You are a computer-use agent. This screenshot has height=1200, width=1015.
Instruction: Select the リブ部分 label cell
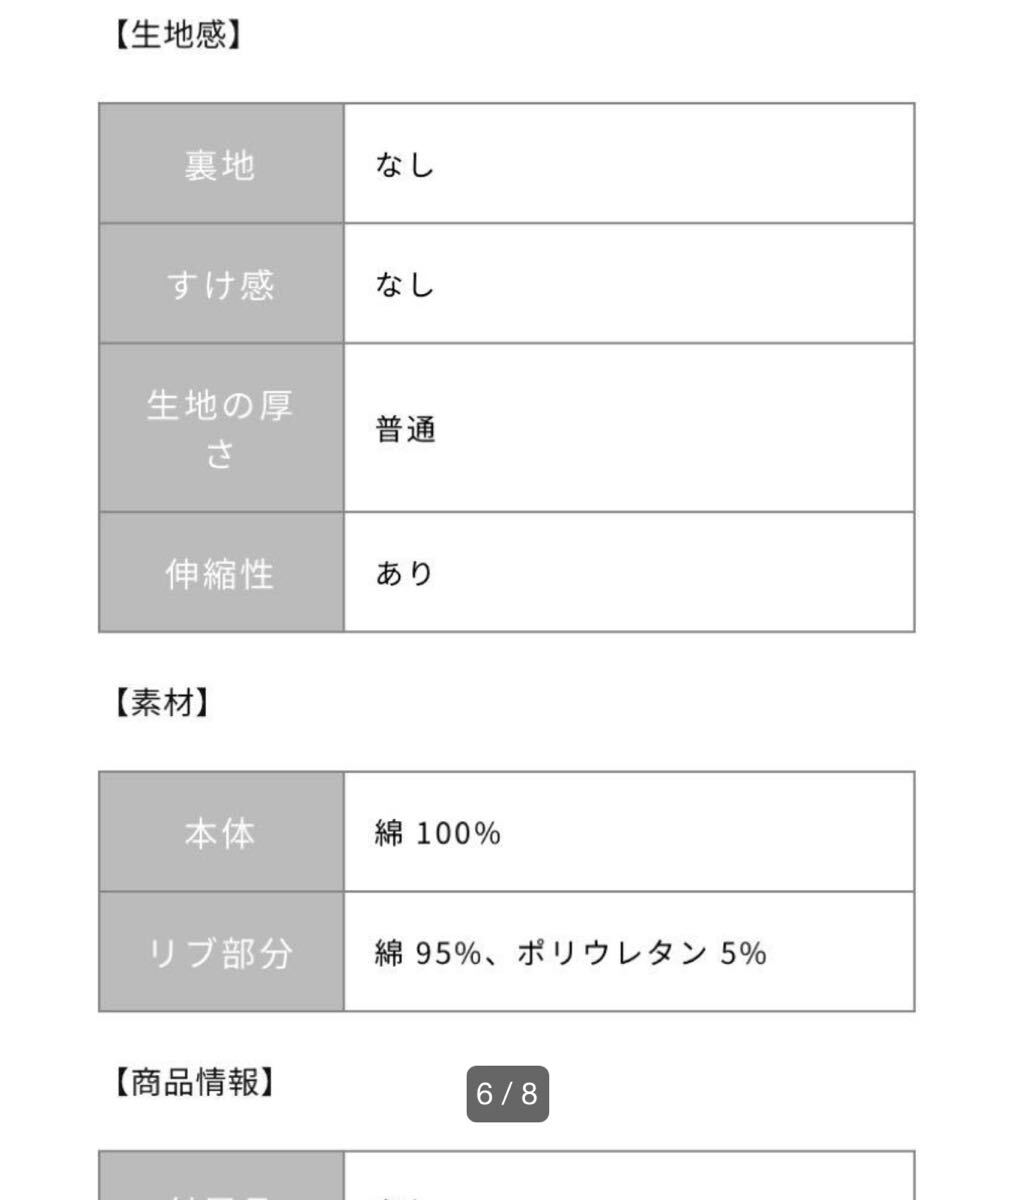pyautogui.click(x=220, y=953)
